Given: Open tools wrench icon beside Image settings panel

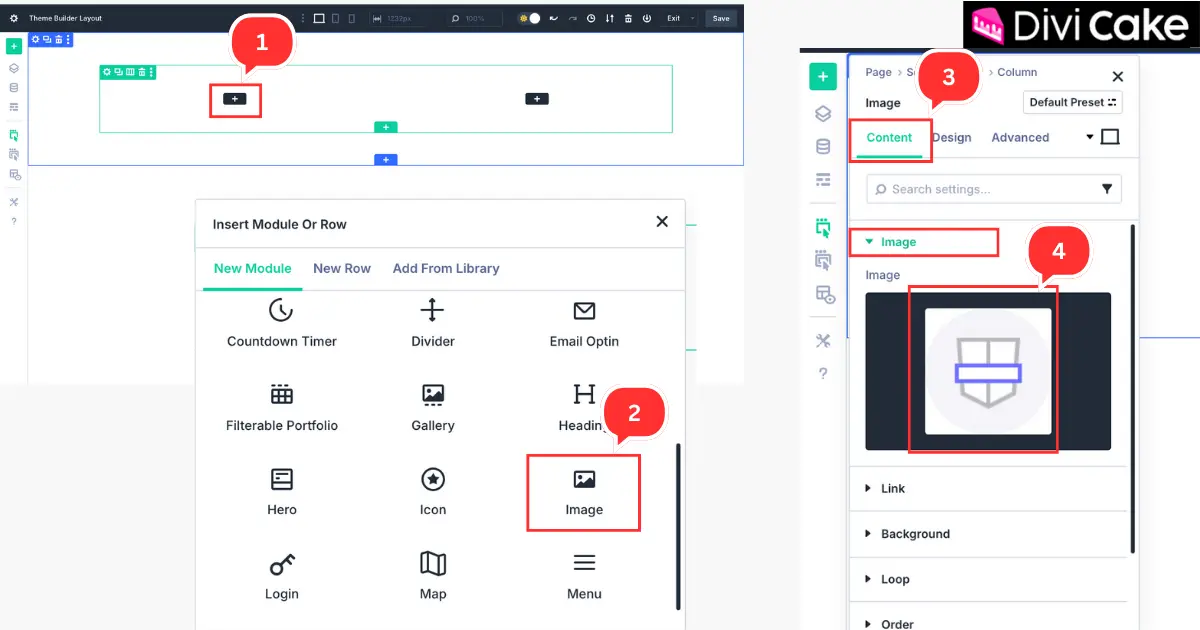Looking at the screenshot, I should click(x=823, y=340).
